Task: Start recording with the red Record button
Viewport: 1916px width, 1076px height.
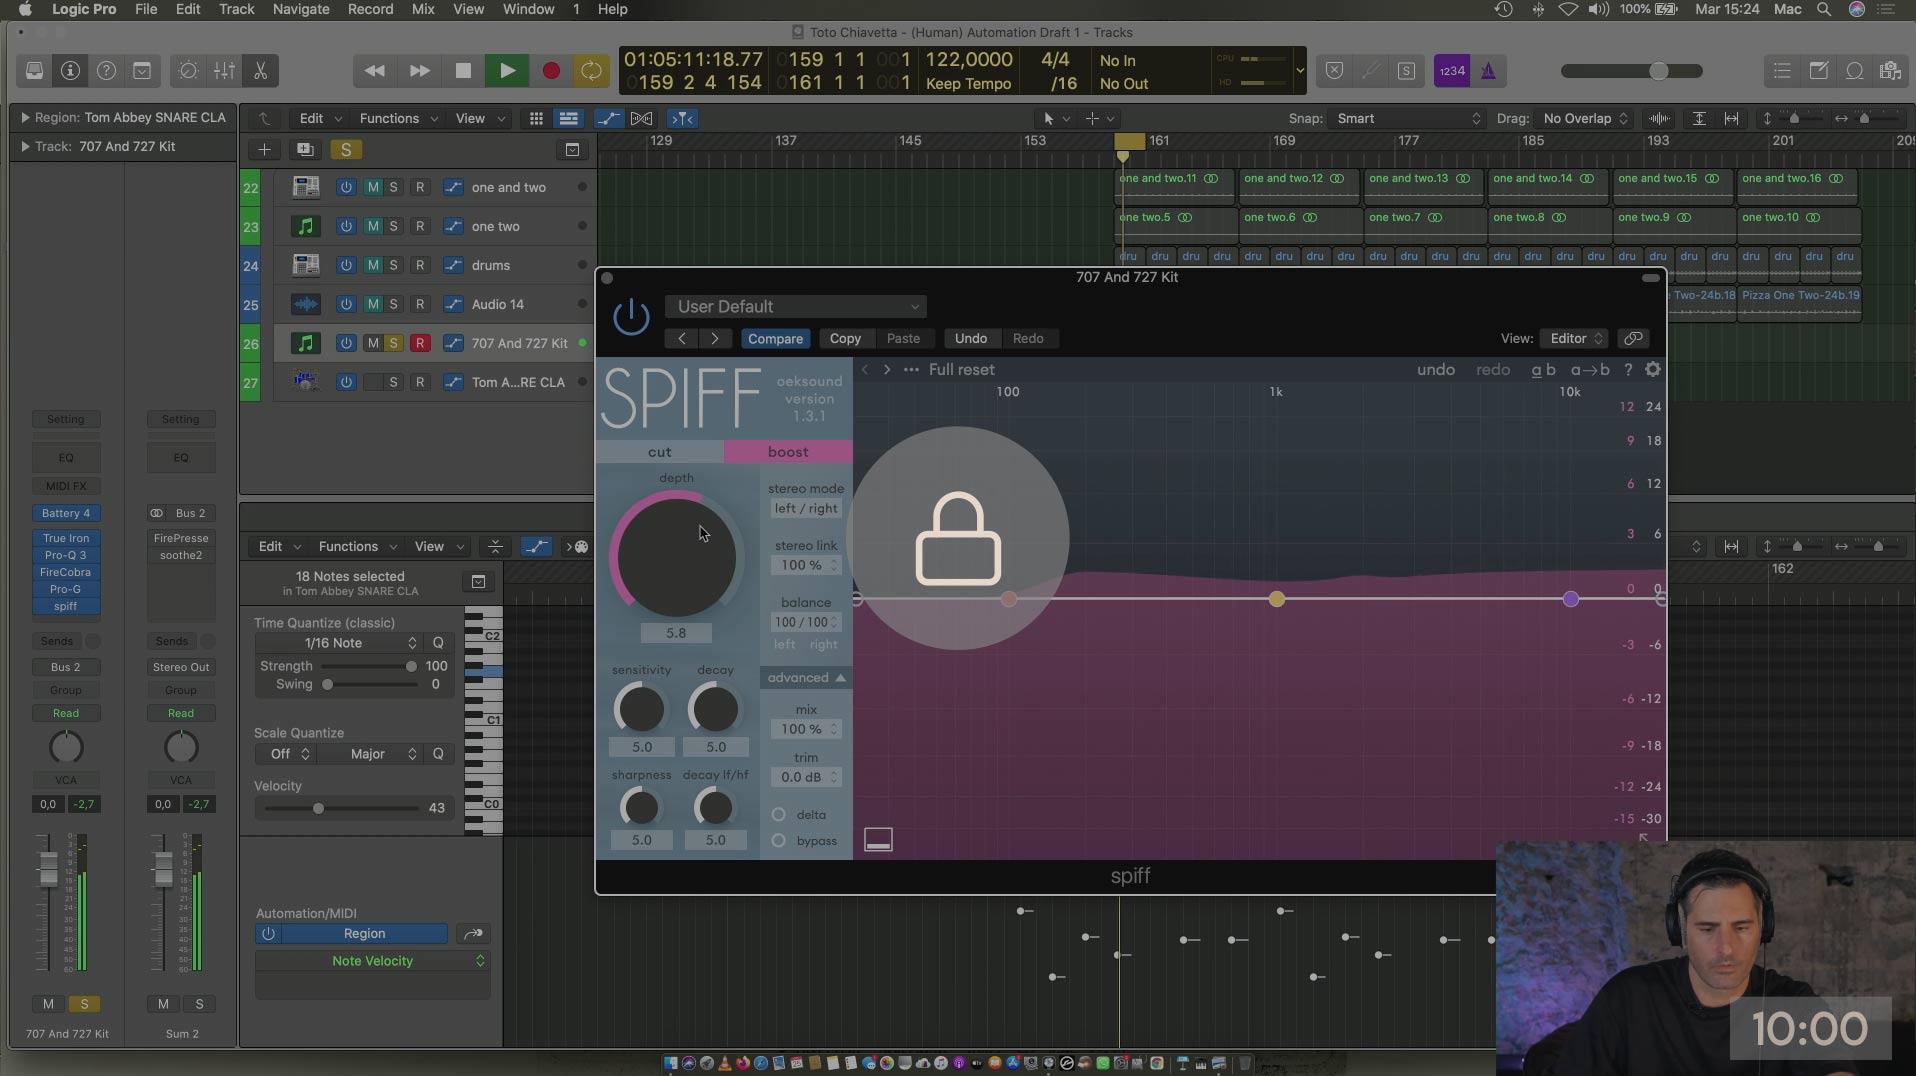Action: [x=550, y=71]
